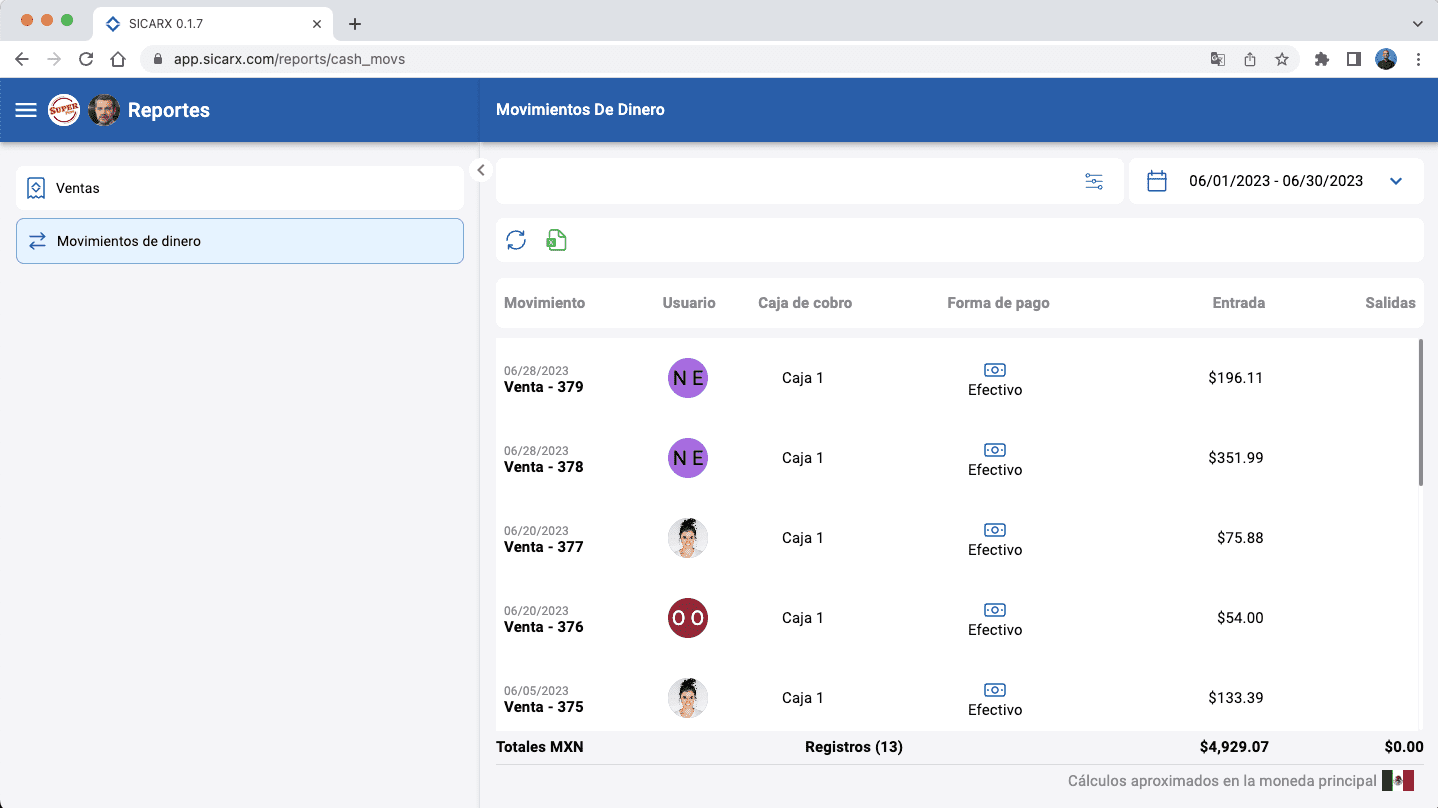
Task: Click the Super store logo icon
Action: click(64, 110)
